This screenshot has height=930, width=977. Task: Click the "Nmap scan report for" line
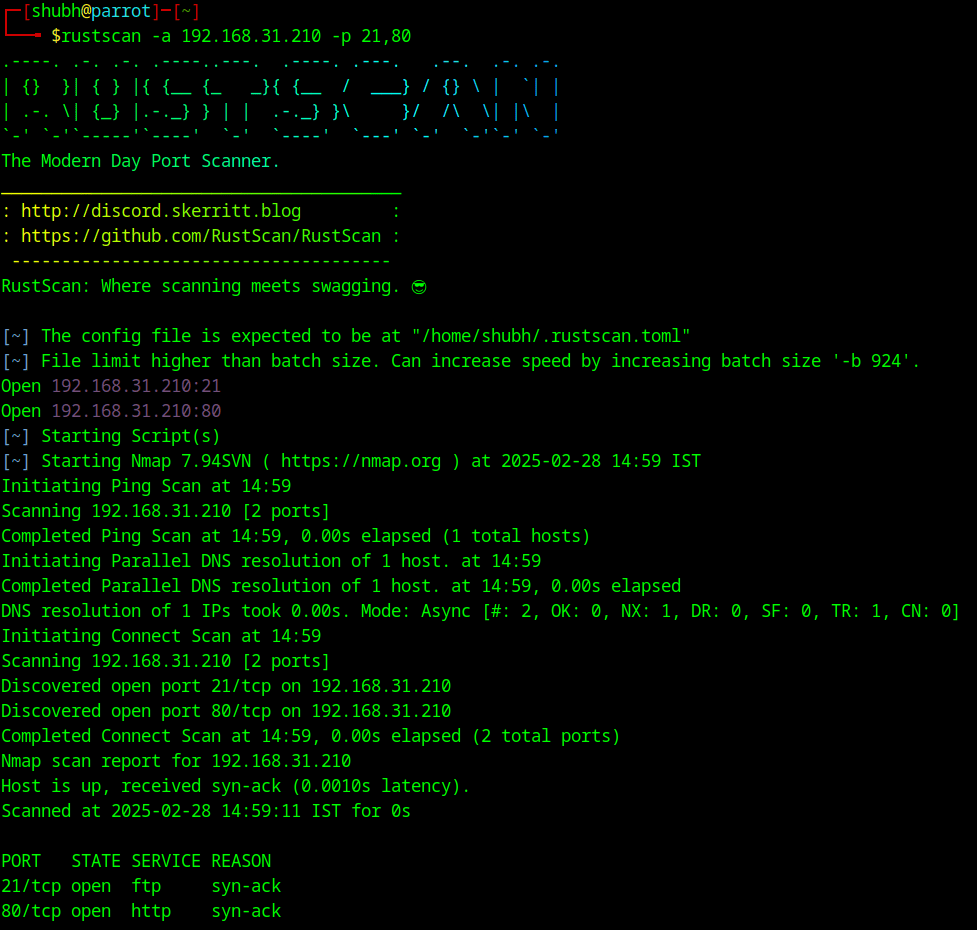click(x=176, y=761)
